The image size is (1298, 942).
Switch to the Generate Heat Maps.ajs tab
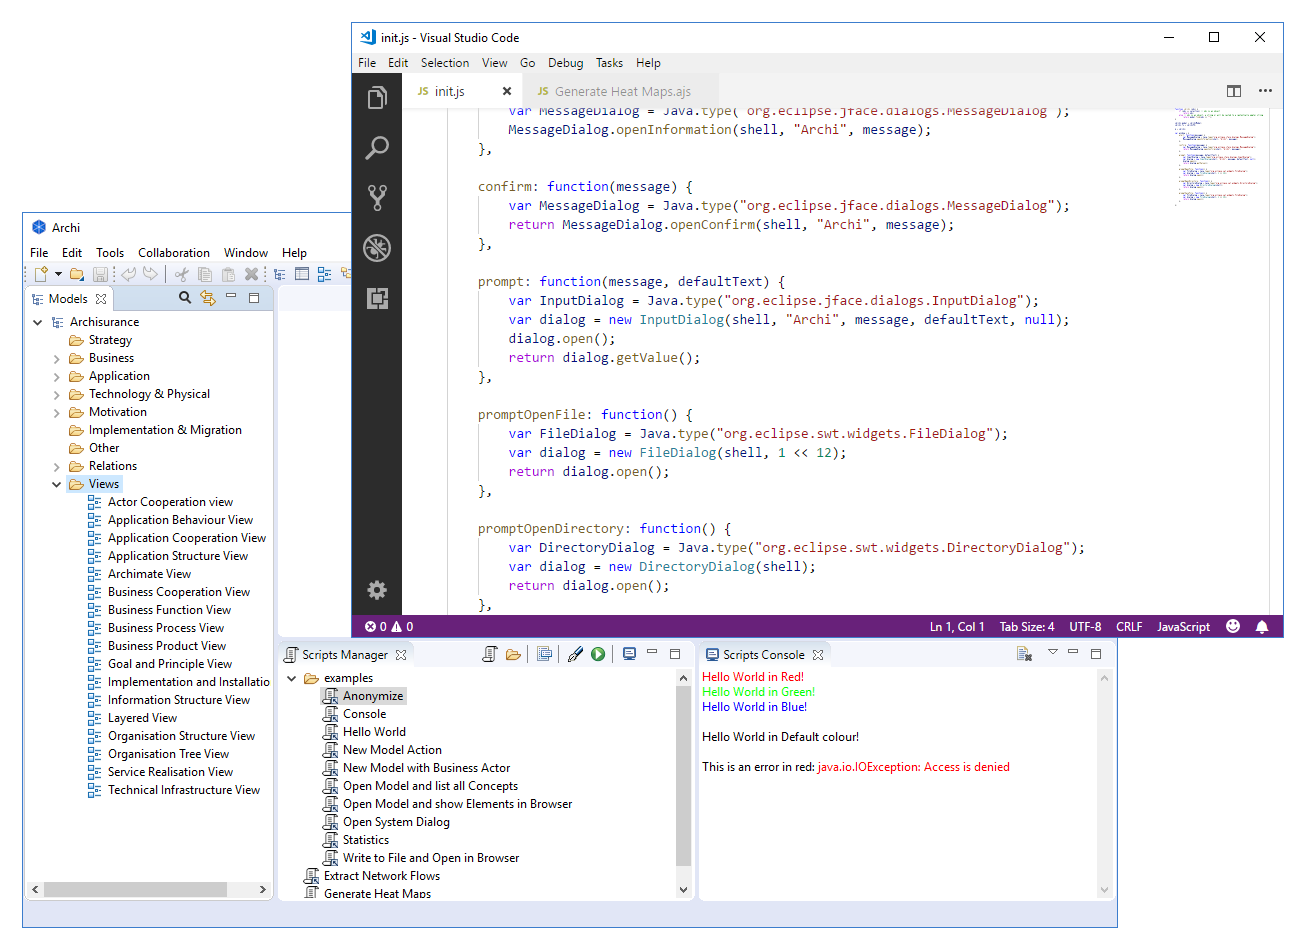[x=622, y=91]
